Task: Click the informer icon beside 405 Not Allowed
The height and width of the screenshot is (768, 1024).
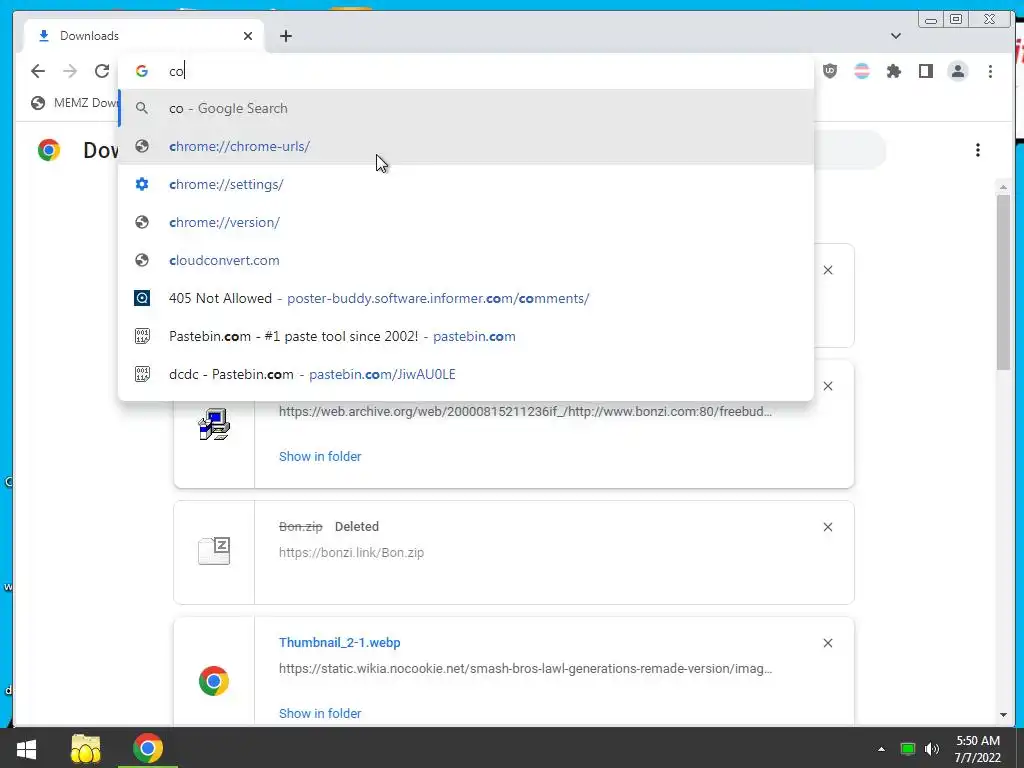Action: (x=142, y=298)
